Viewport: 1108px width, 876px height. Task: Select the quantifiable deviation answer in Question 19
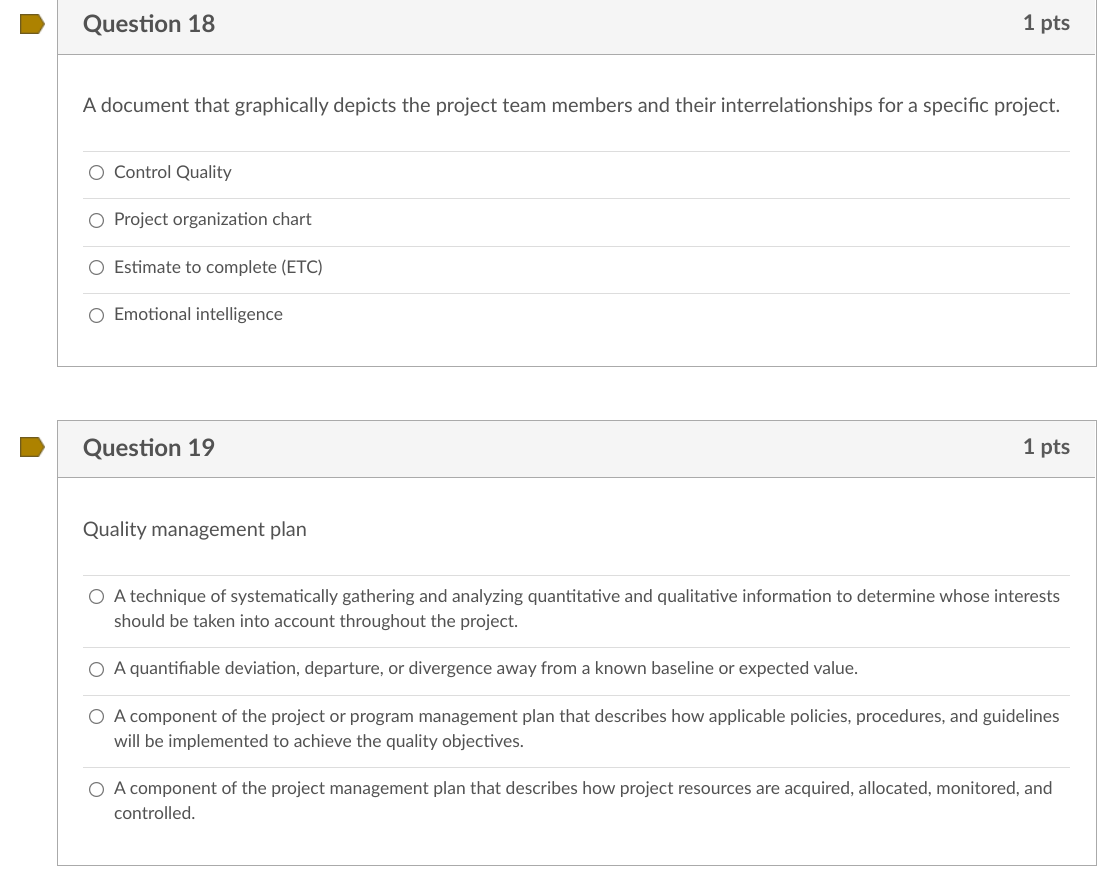pos(96,669)
